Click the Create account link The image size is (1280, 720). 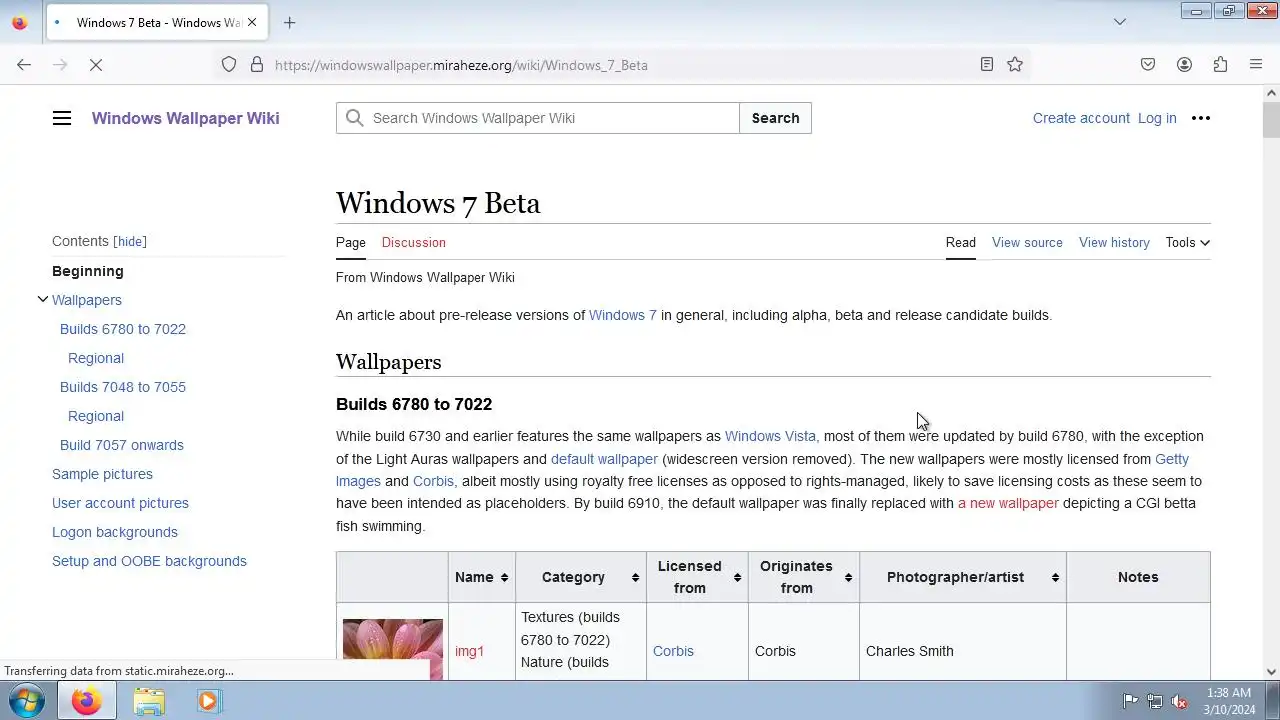coord(1081,118)
